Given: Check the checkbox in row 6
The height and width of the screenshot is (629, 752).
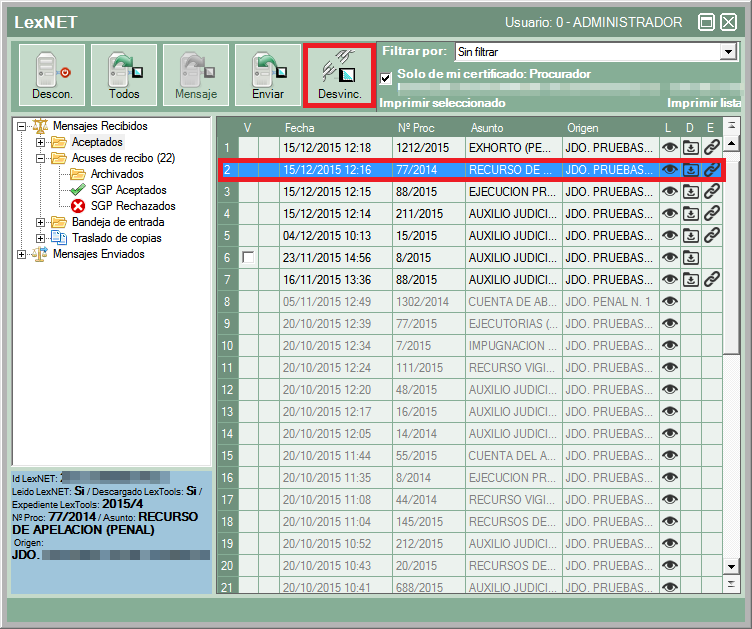Looking at the screenshot, I should 248,257.
